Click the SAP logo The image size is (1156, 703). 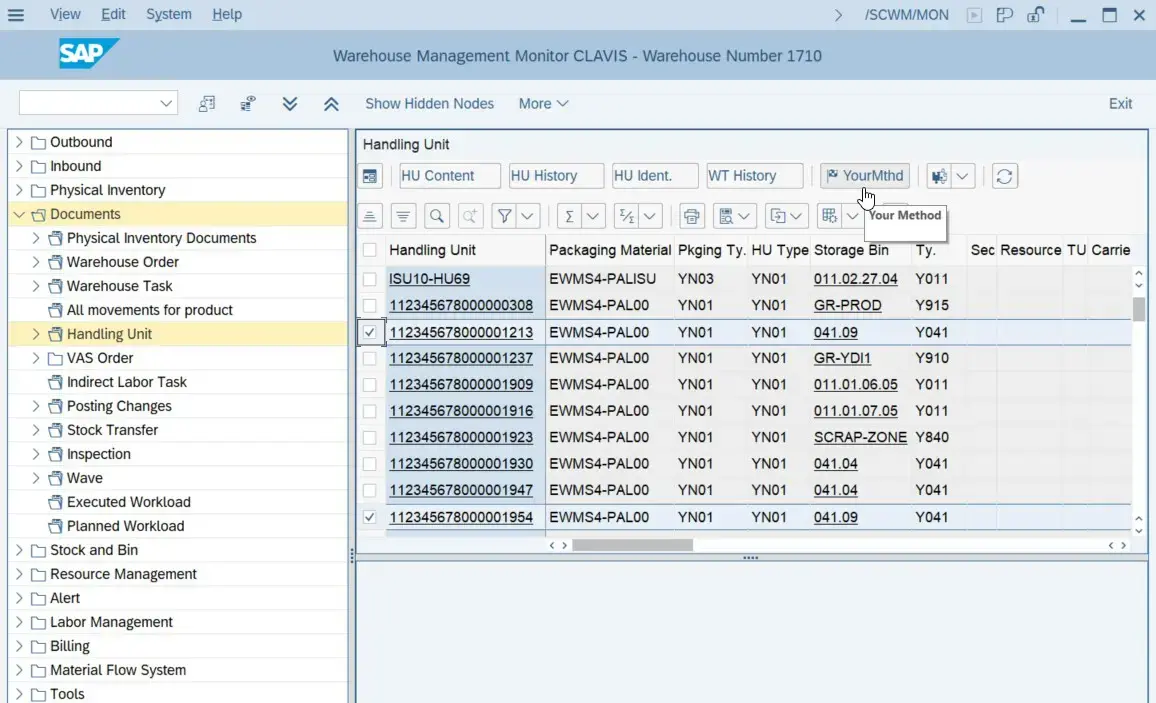[88, 54]
